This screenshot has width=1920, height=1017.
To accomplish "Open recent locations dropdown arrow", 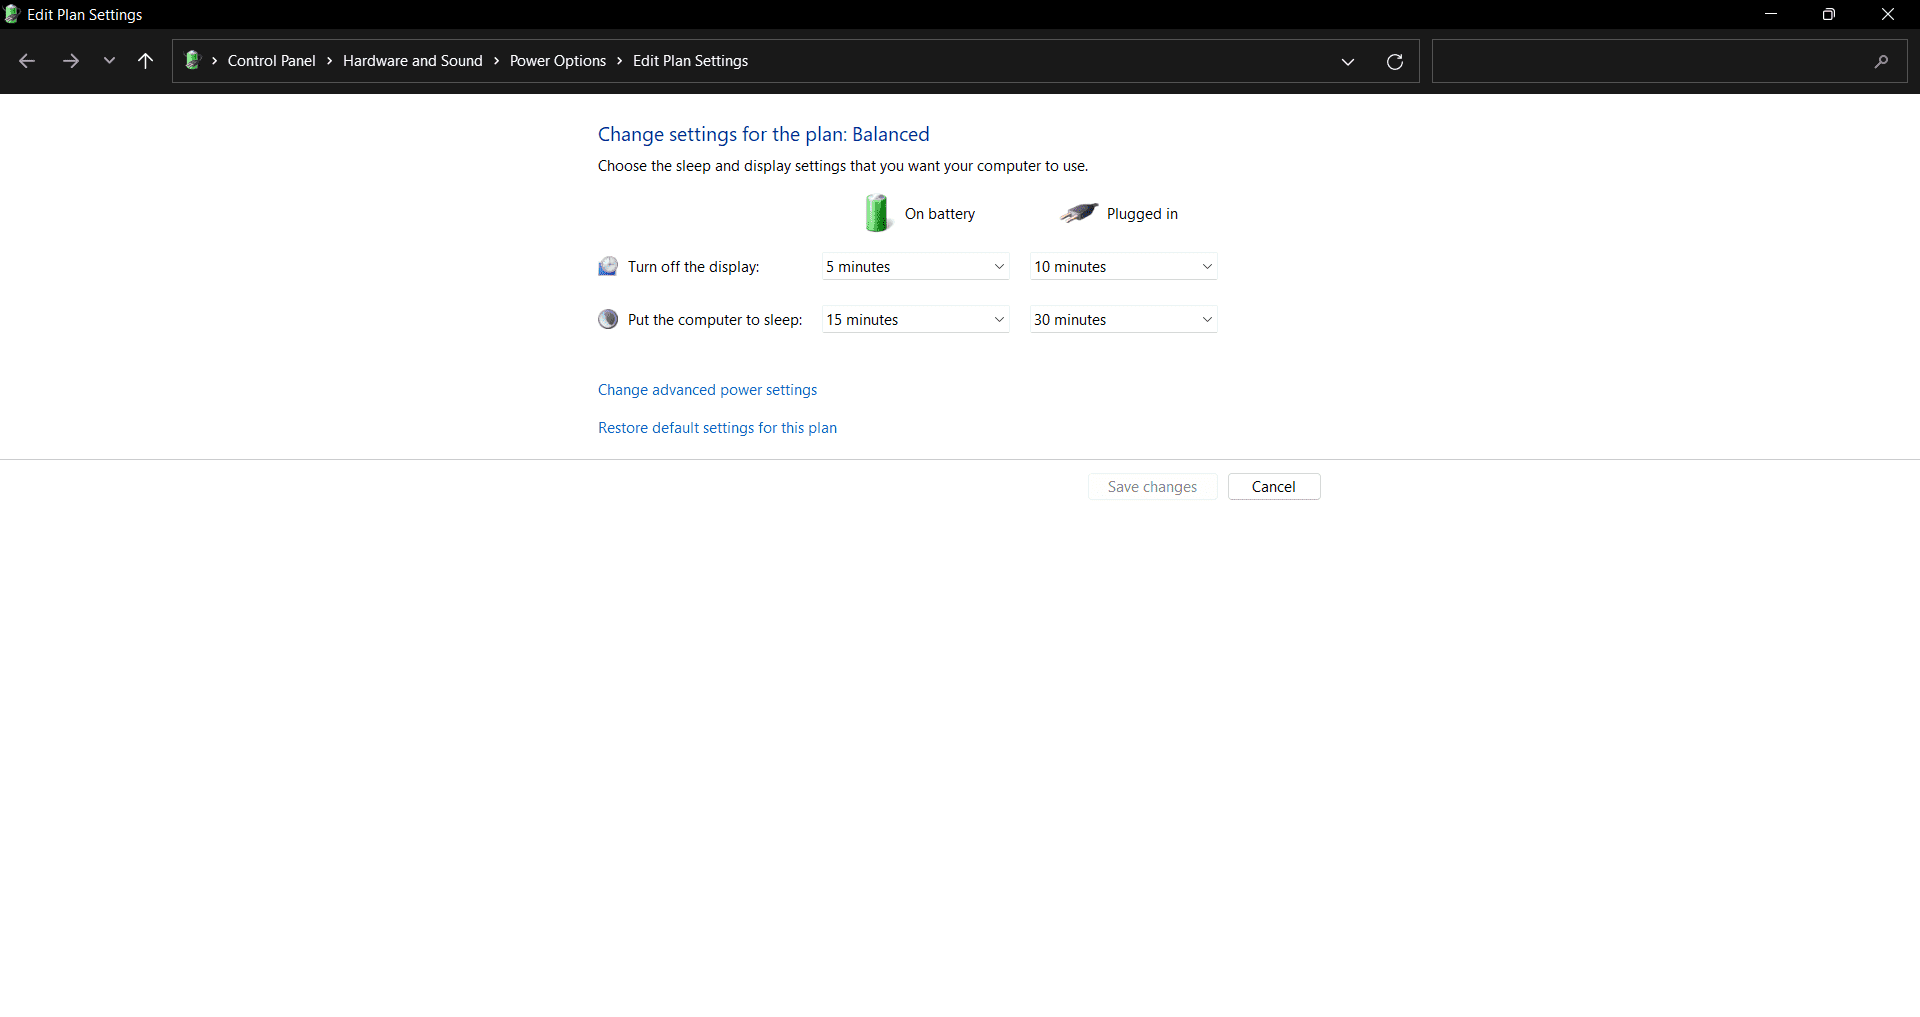I will point(109,61).
